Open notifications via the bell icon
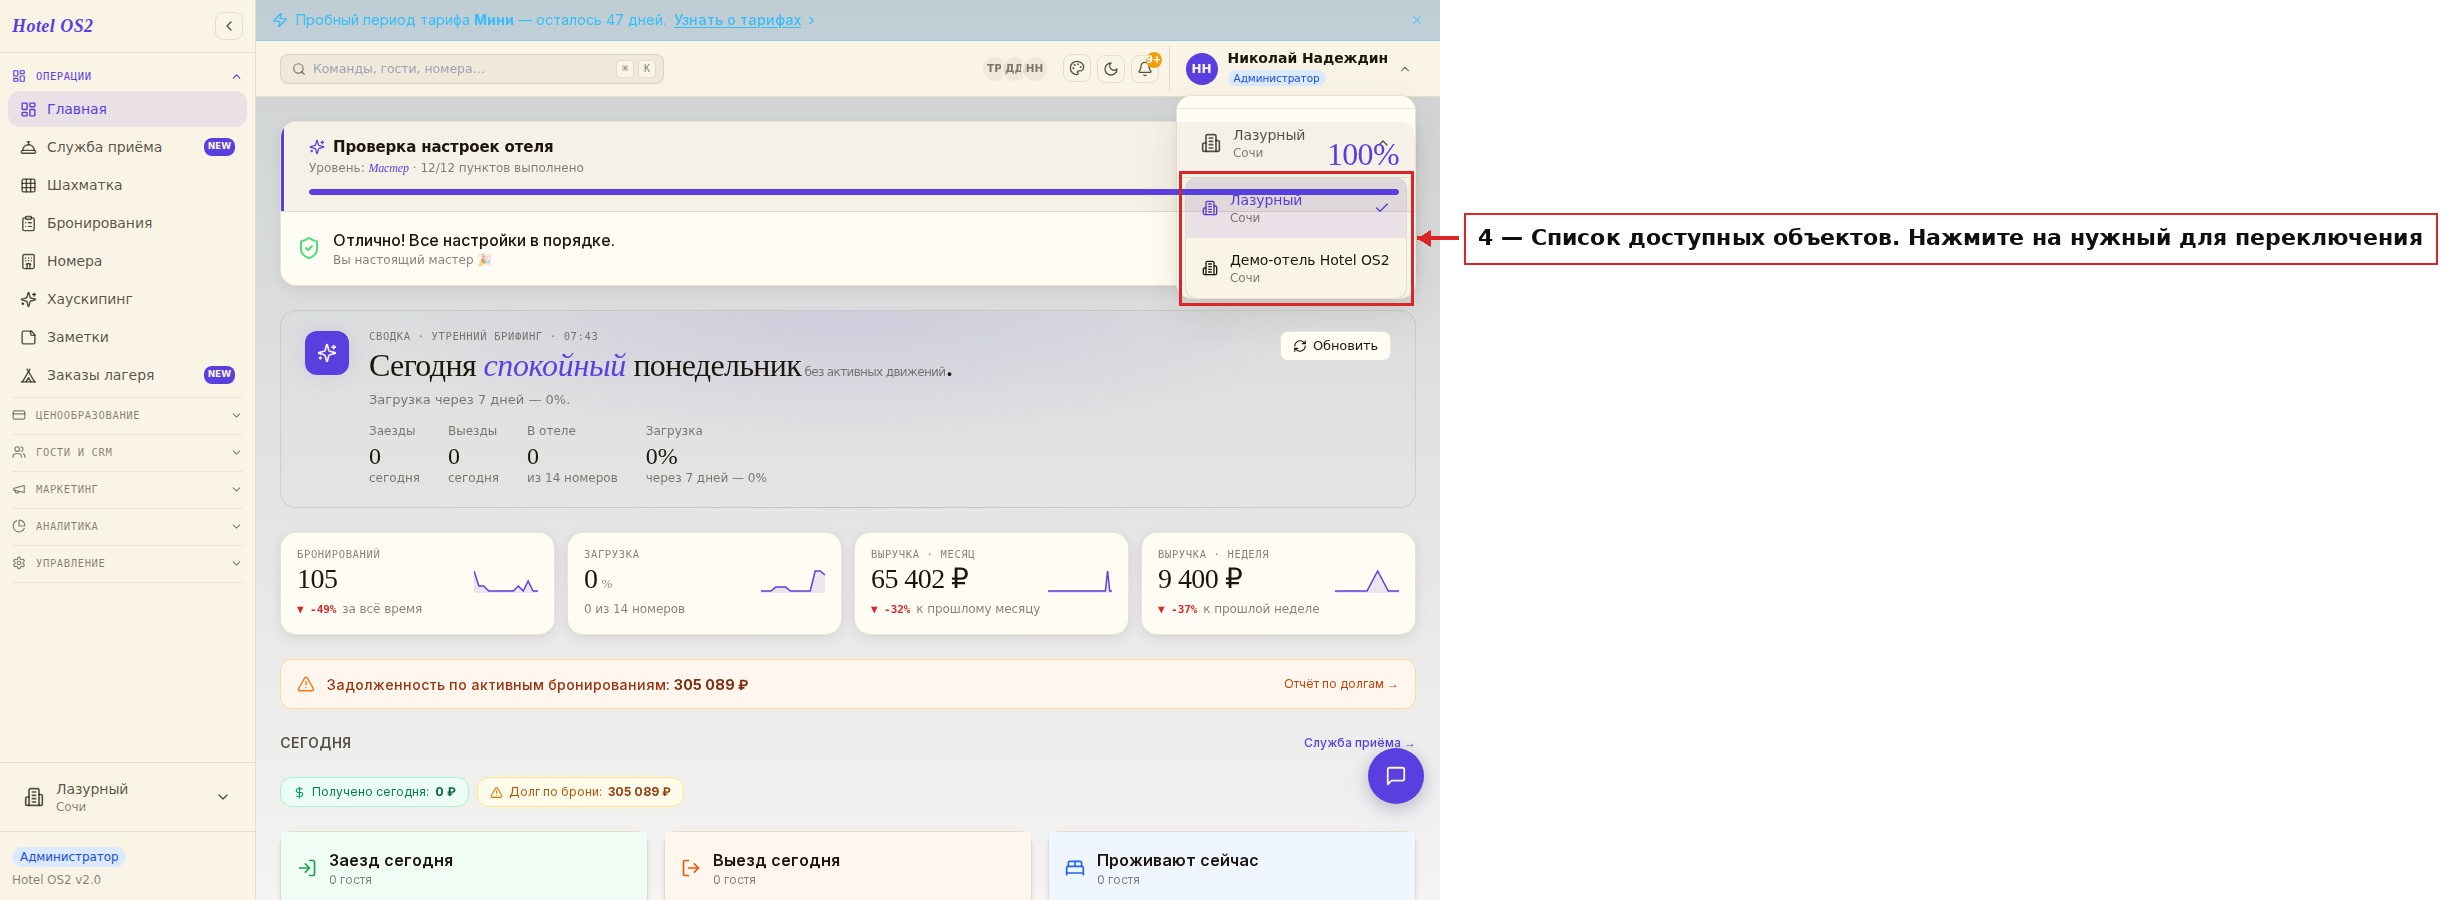Viewport: 2461px width, 900px height. [x=1145, y=69]
